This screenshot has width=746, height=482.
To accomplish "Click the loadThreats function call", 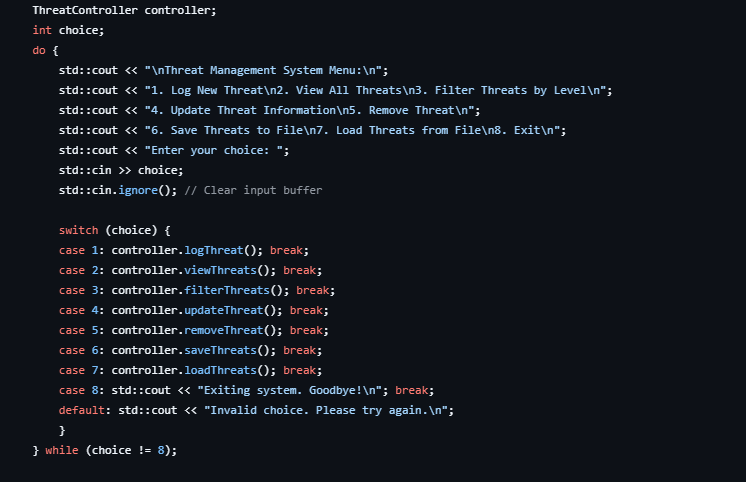I will pyautogui.click(x=220, y=370).
